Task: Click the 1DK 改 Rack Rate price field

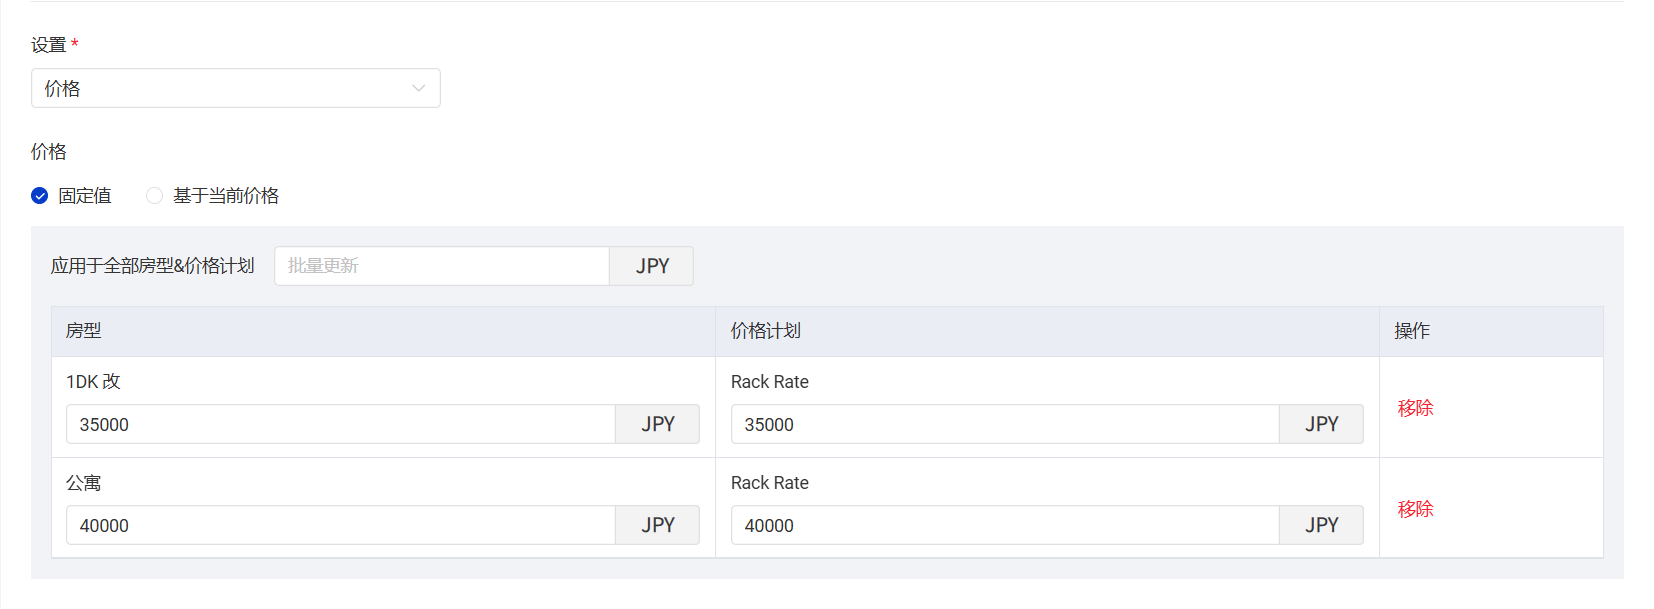Action: pyautogui.click(x=1004, y=424)
